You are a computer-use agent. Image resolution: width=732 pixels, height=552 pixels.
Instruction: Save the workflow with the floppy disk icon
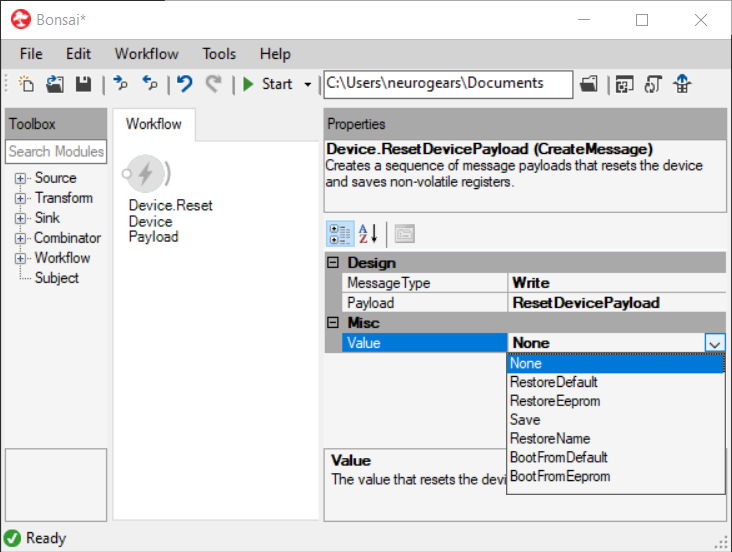click(84, 84)
